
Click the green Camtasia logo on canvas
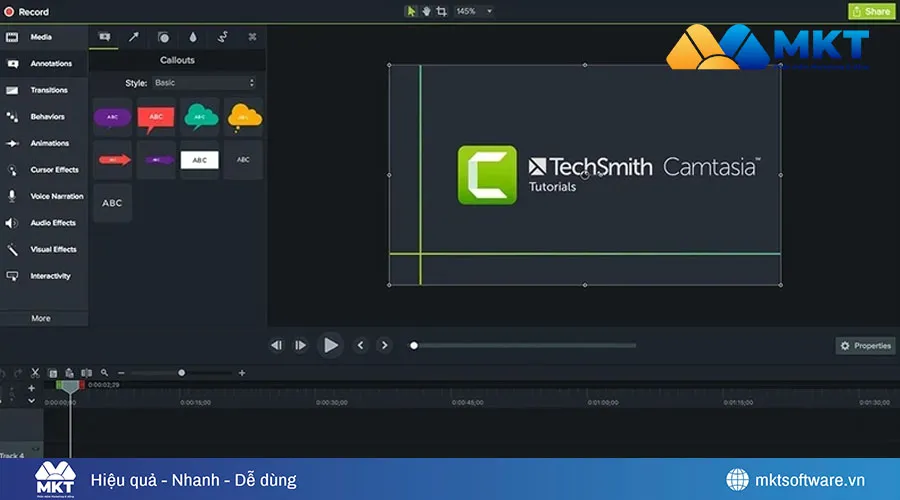487,175
